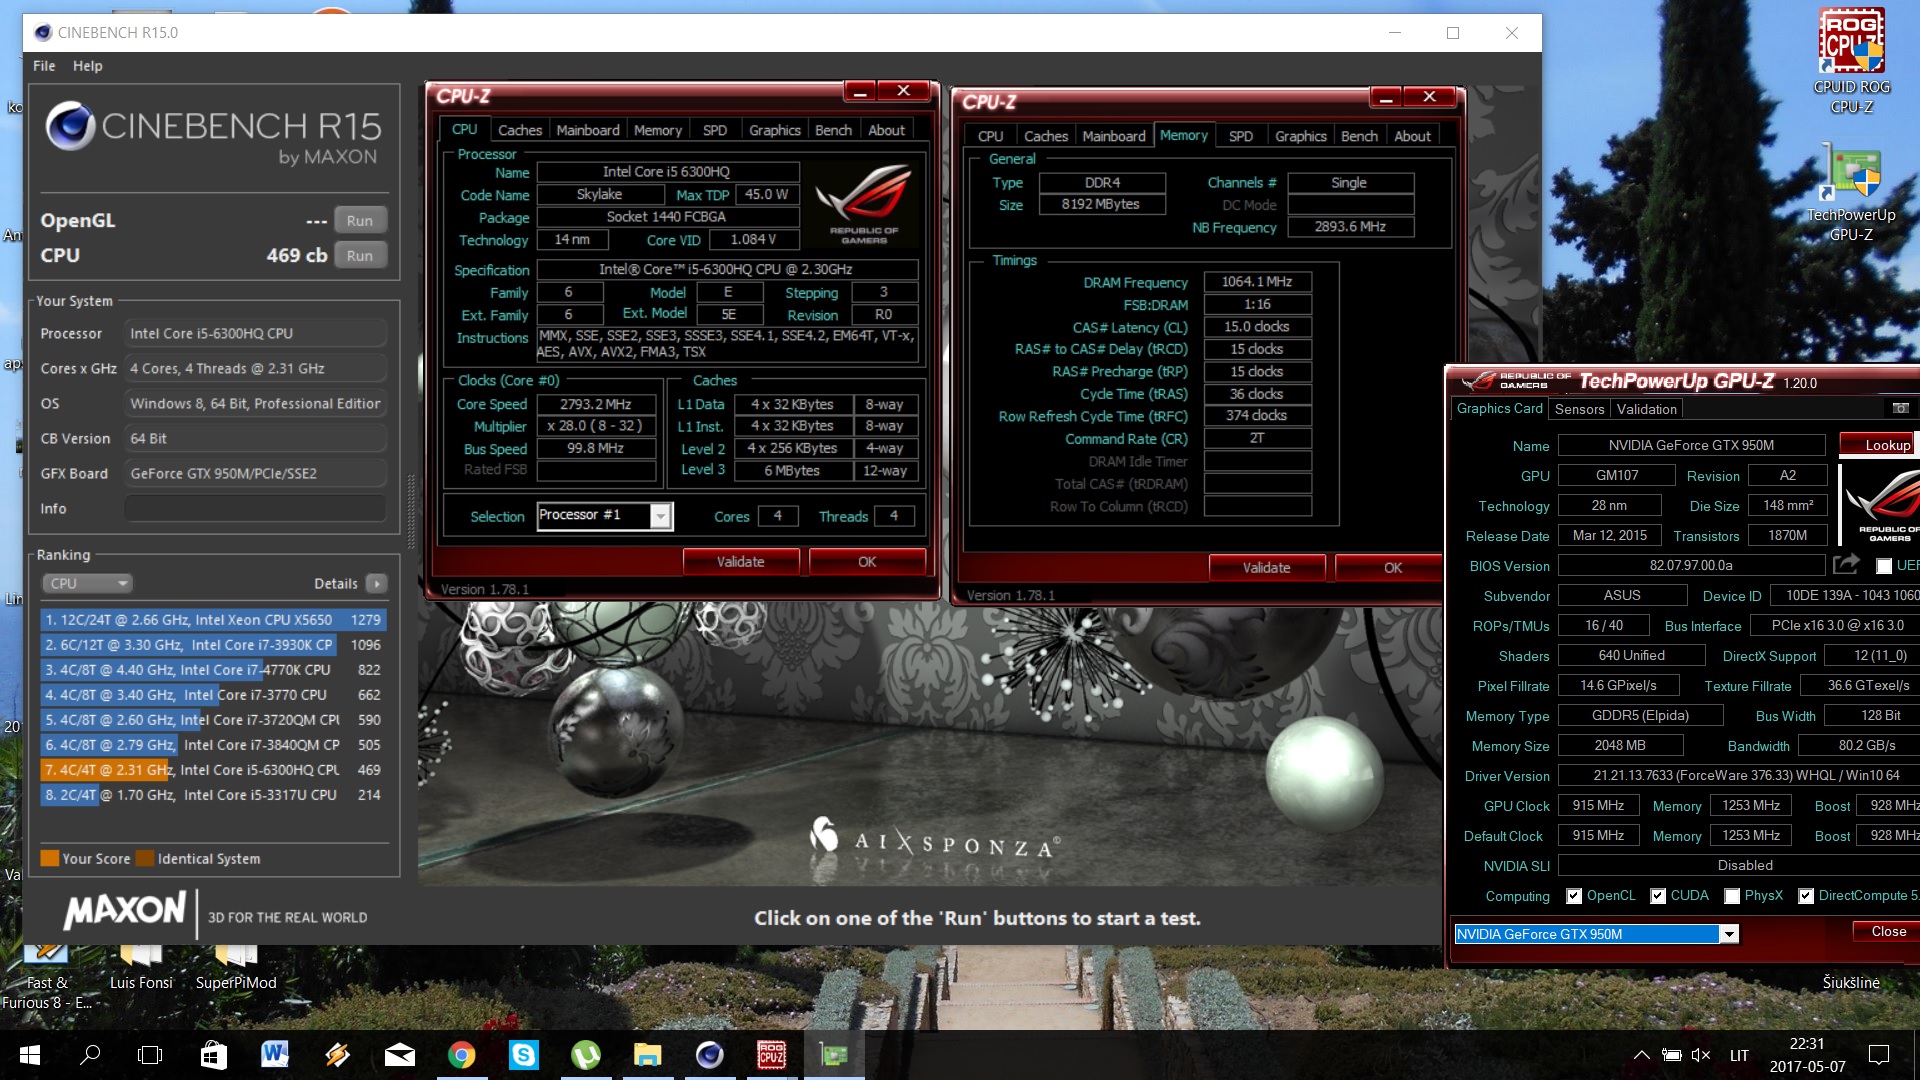This screenshot has width=1920, height=1080.
Task: Run the CPU benchmark in Cinebench
Action: 360,255
